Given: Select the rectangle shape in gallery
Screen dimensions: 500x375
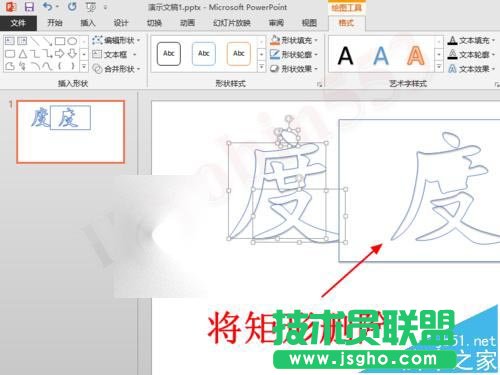Looking at the screenshot, I should pos(60,41).
